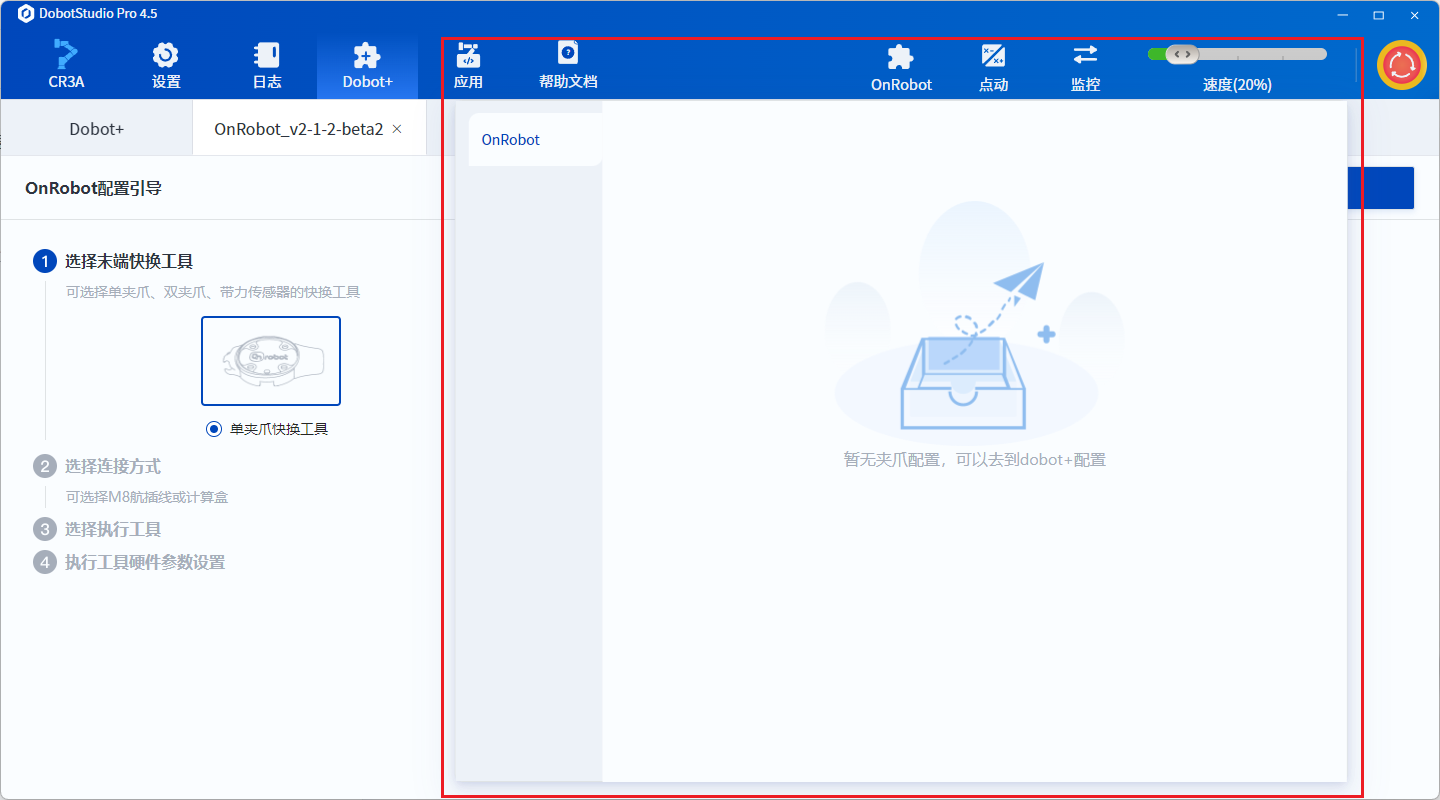Go to step 2 选择连接方式
The height and width of the screenshot is (800, 1440).
112,466
